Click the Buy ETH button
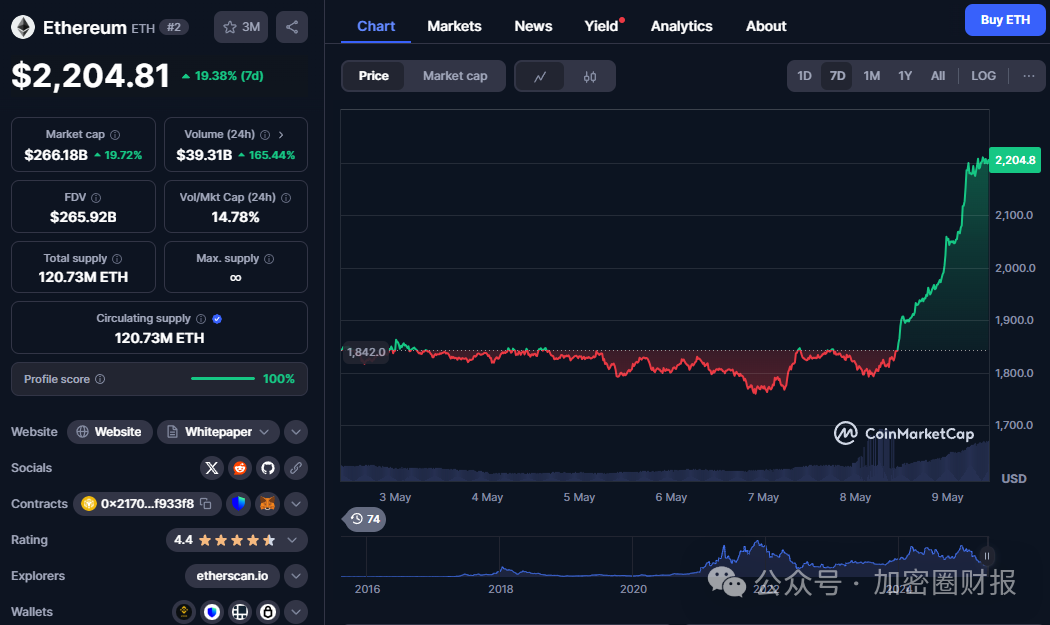1050x625 pixels. click(1005, 20)
